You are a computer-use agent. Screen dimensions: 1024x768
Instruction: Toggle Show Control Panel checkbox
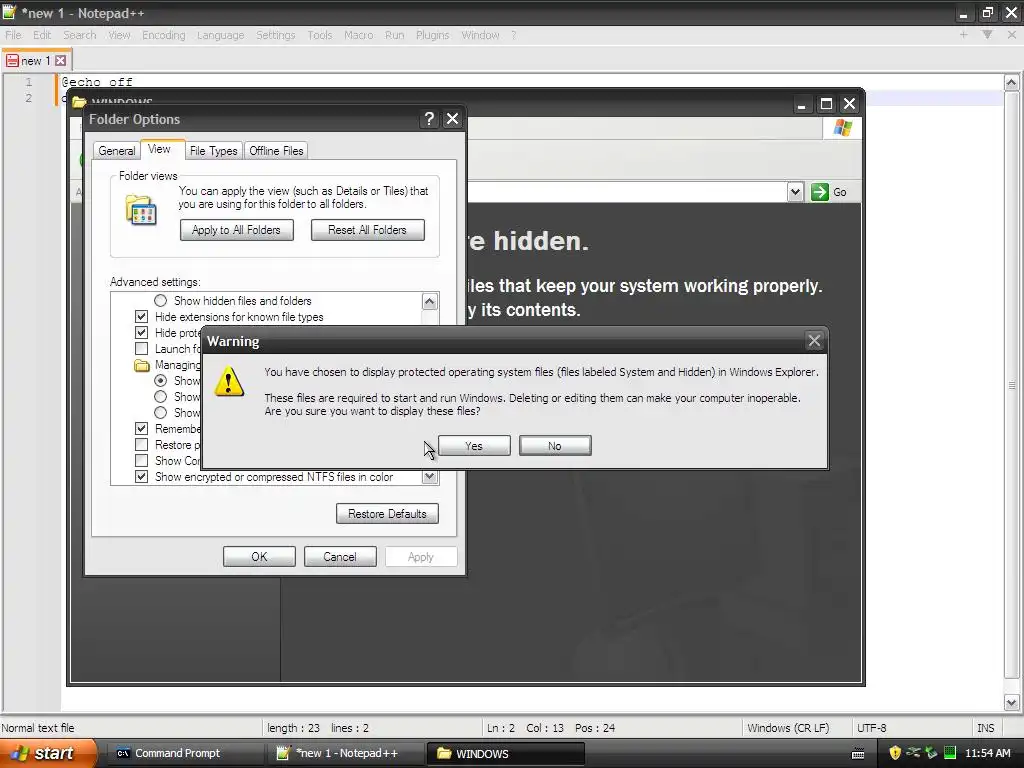click(x=142, y=461)
